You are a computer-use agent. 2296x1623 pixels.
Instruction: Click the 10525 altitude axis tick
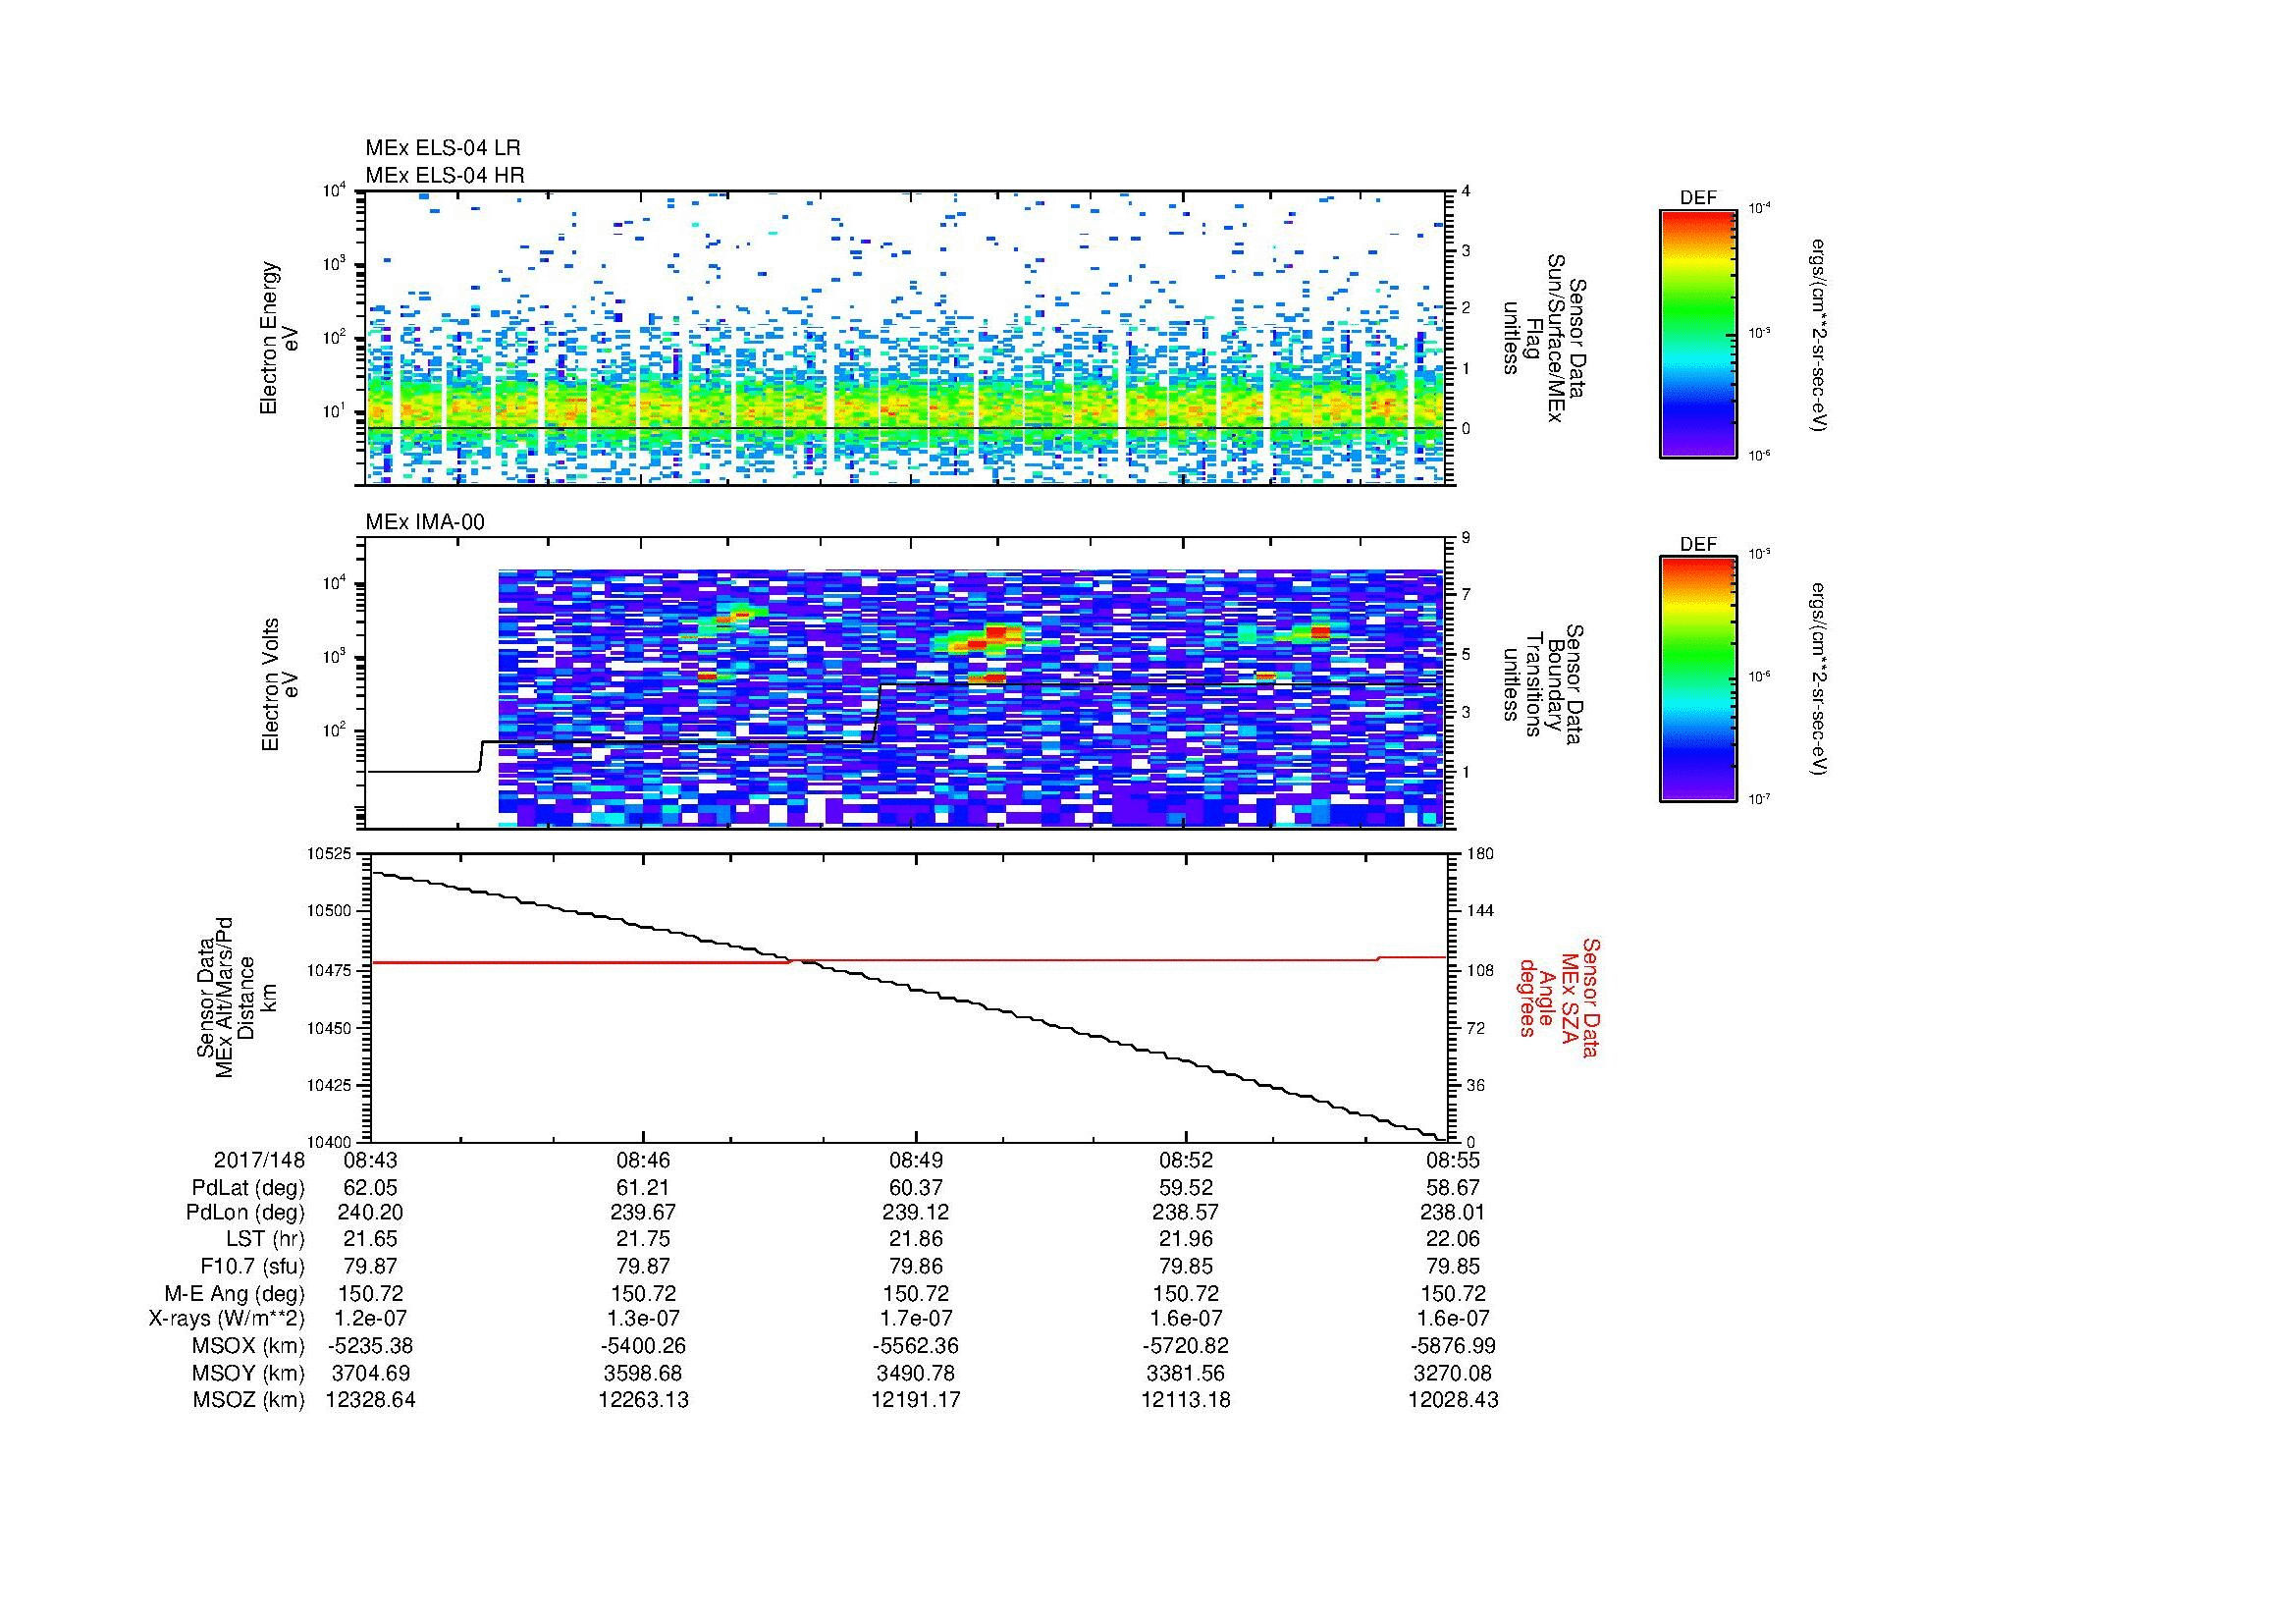pos(329,854)
